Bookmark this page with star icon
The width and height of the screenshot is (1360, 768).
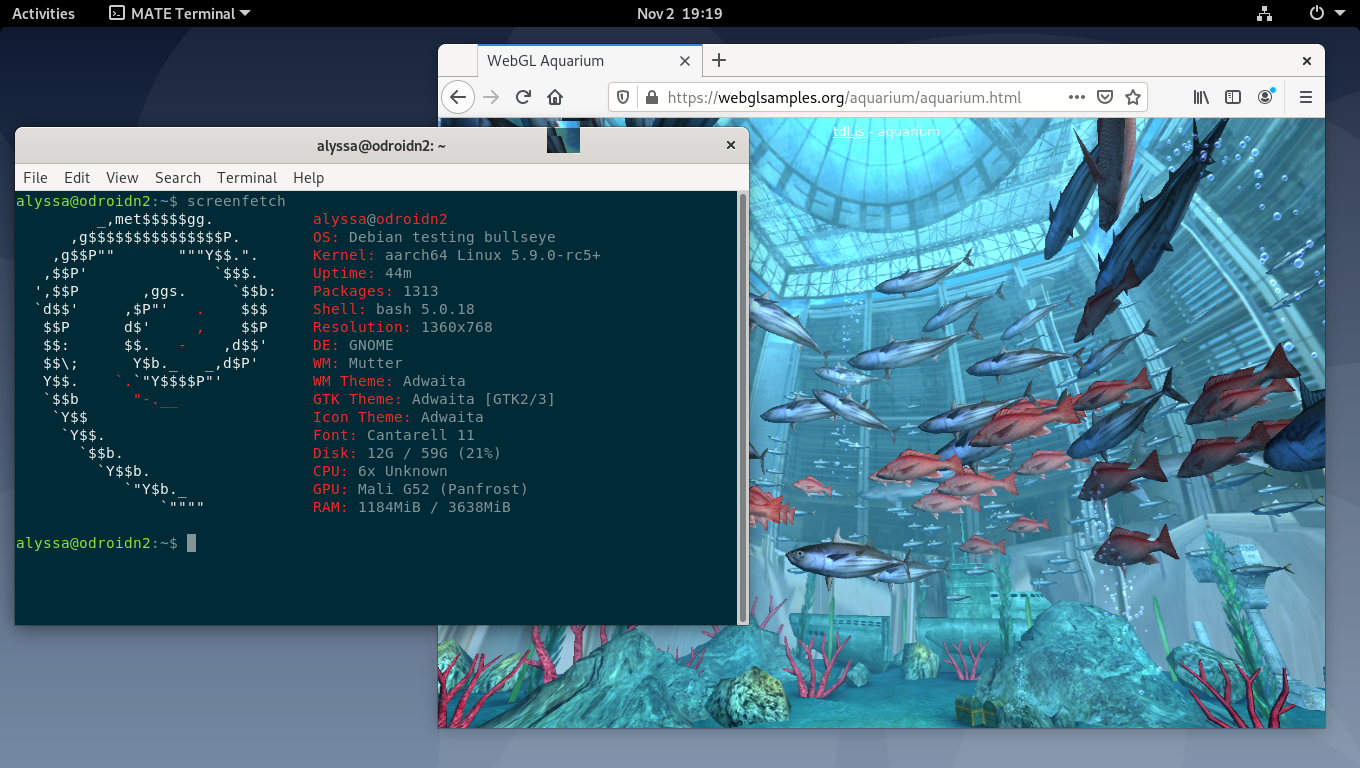(x=1133, y=97)
